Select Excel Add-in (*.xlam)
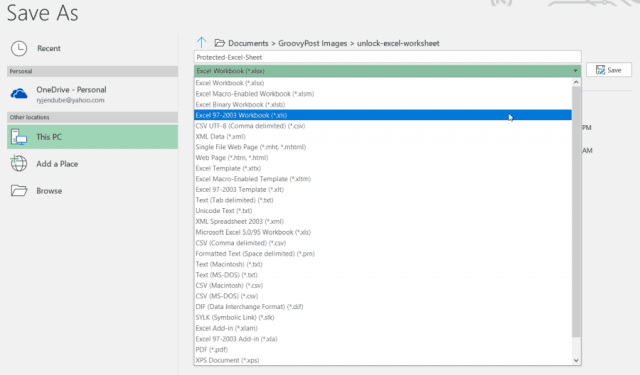 pyautogui.click(x=383, y=328)
